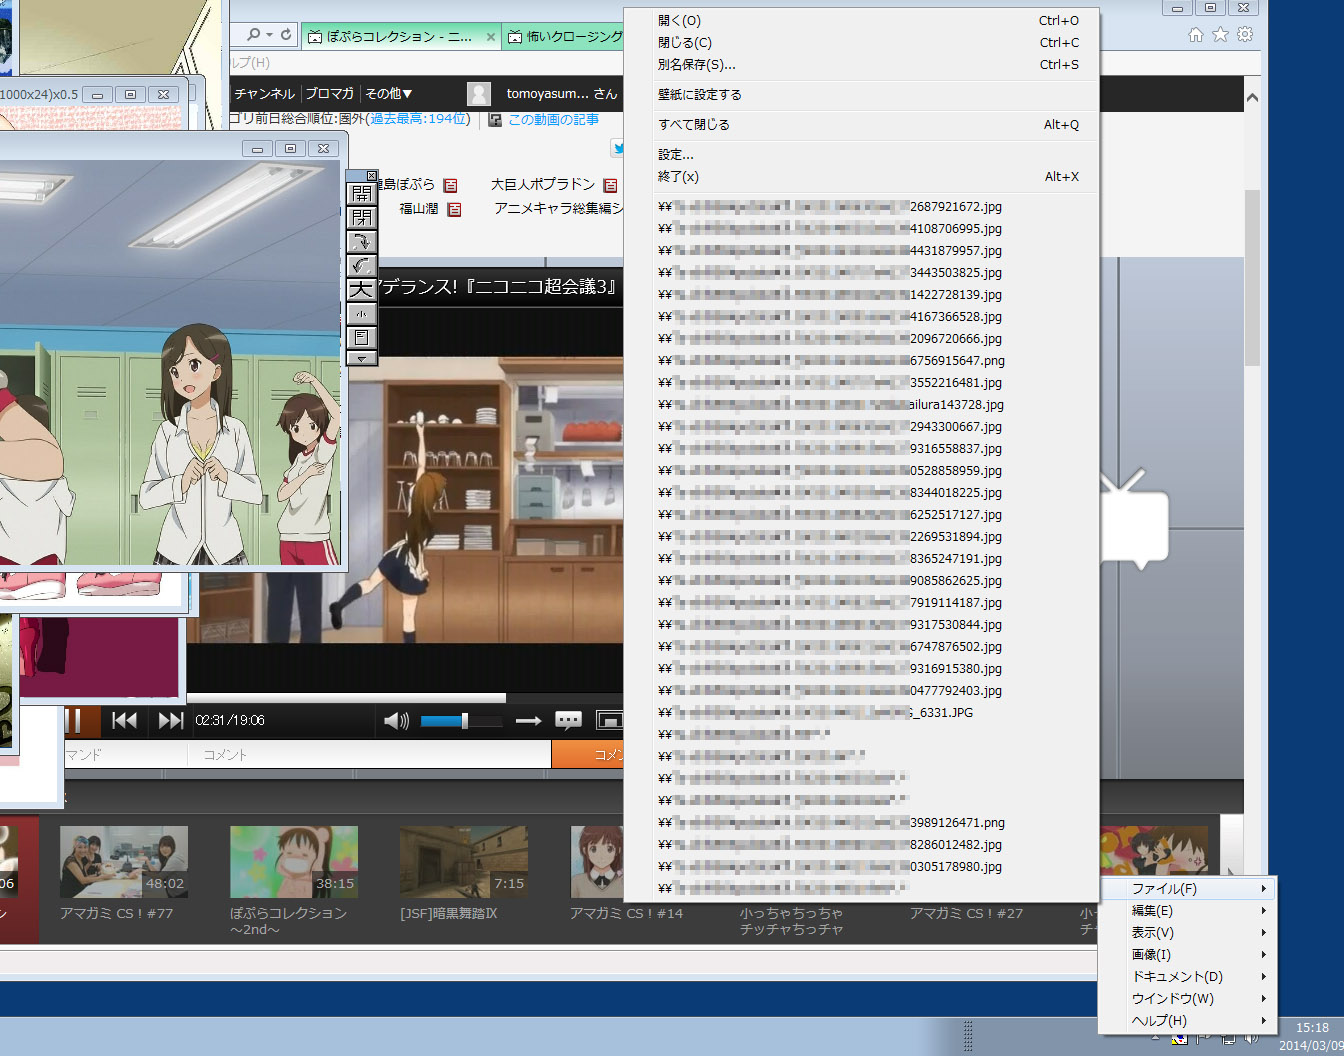Open the browser settings gear icon

pyautogui.click(x=1245, y=35)
